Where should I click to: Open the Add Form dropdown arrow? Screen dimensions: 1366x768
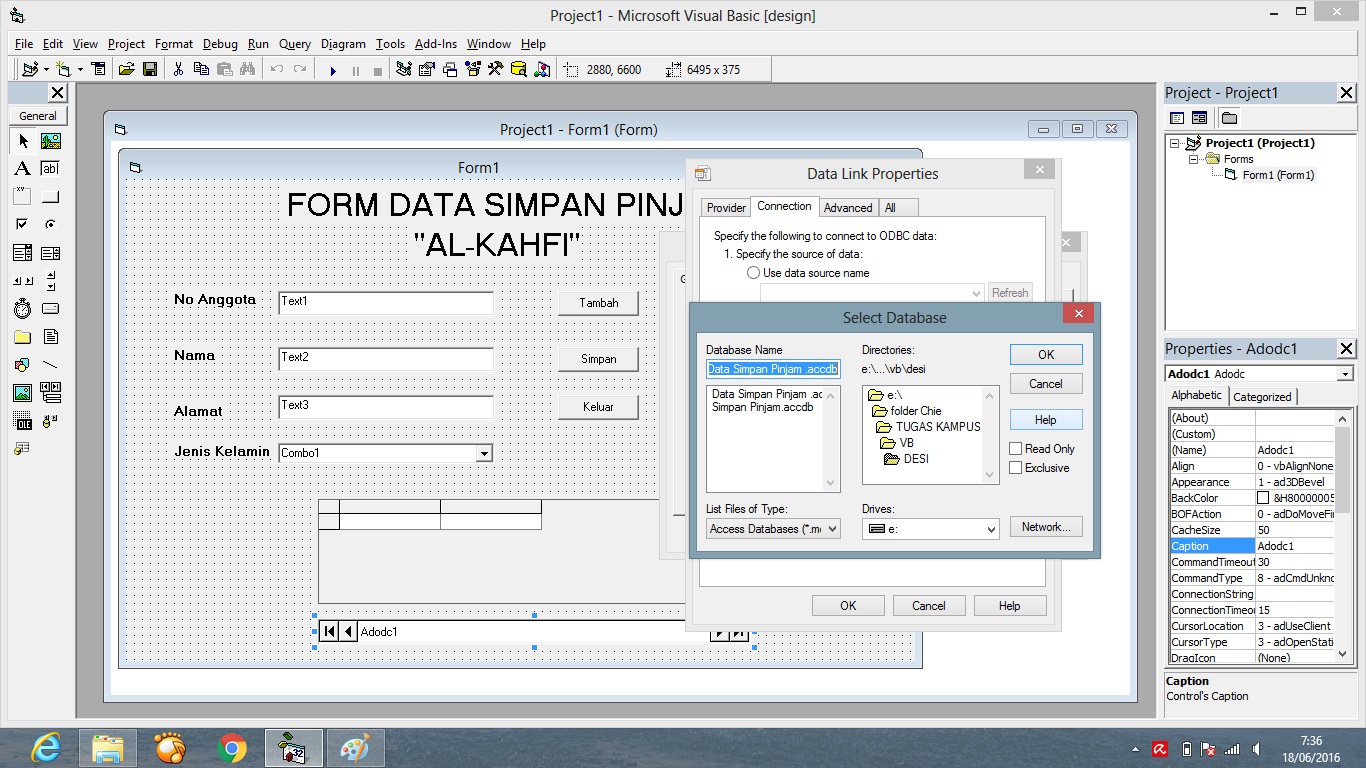click(x=80, y=70)
